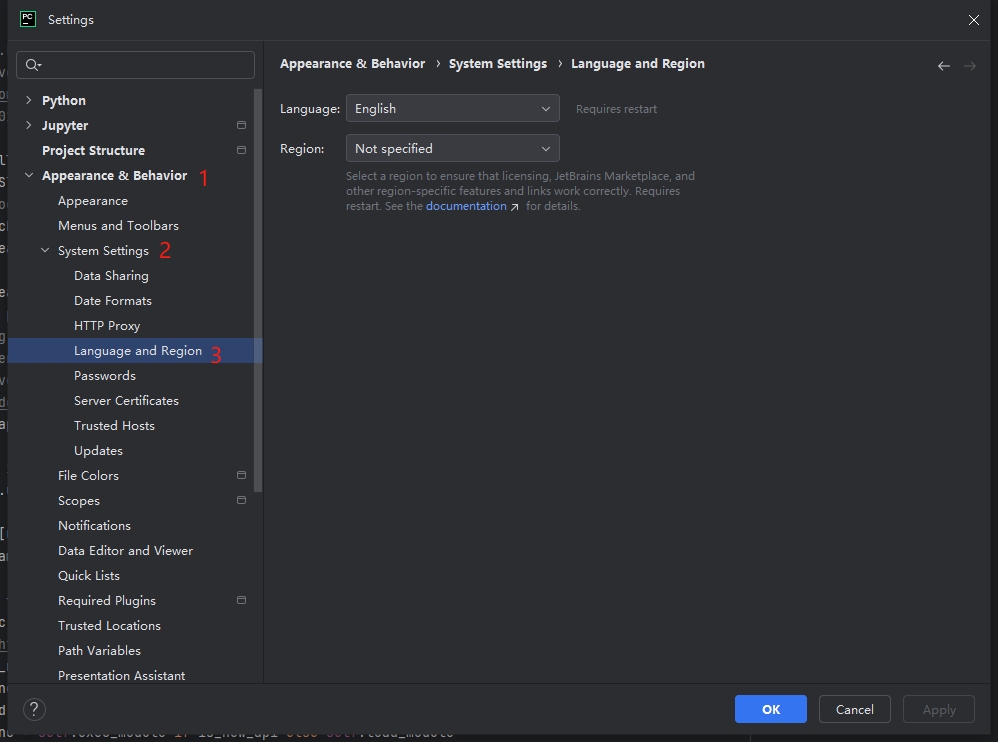Open Data Sharing settings

[111, 276]
